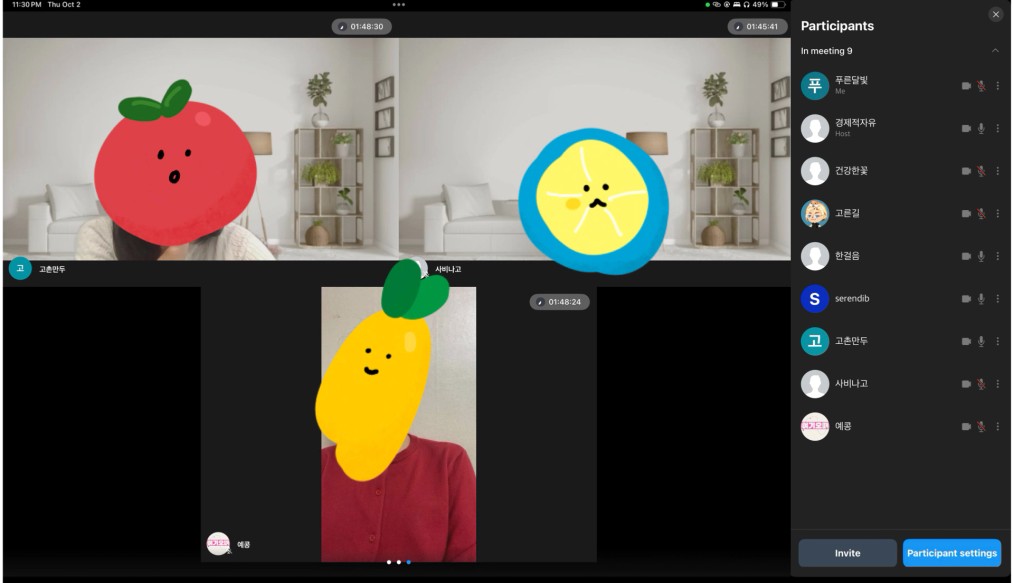This screenshot has width=1013, height=583.
Task: Click the 예콩 name label on video tile
Action: pyautogui.click(x=244, y=545)
